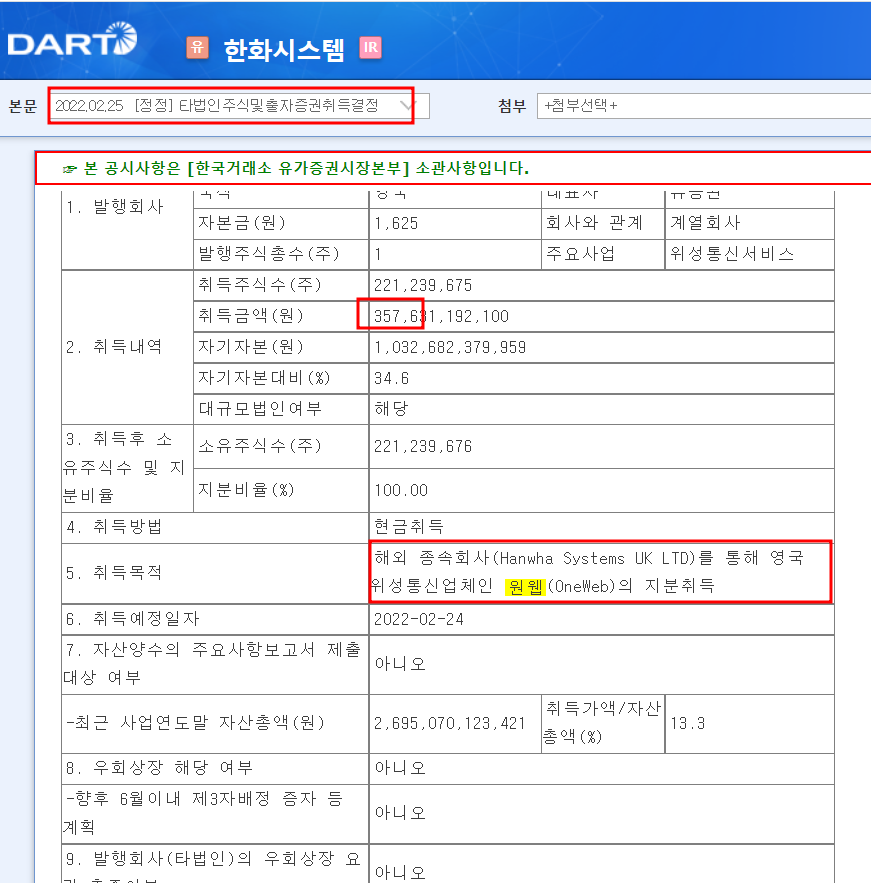
Task: Click the 취득가액/자산총액(%) label
Action: tap(602, 724)
